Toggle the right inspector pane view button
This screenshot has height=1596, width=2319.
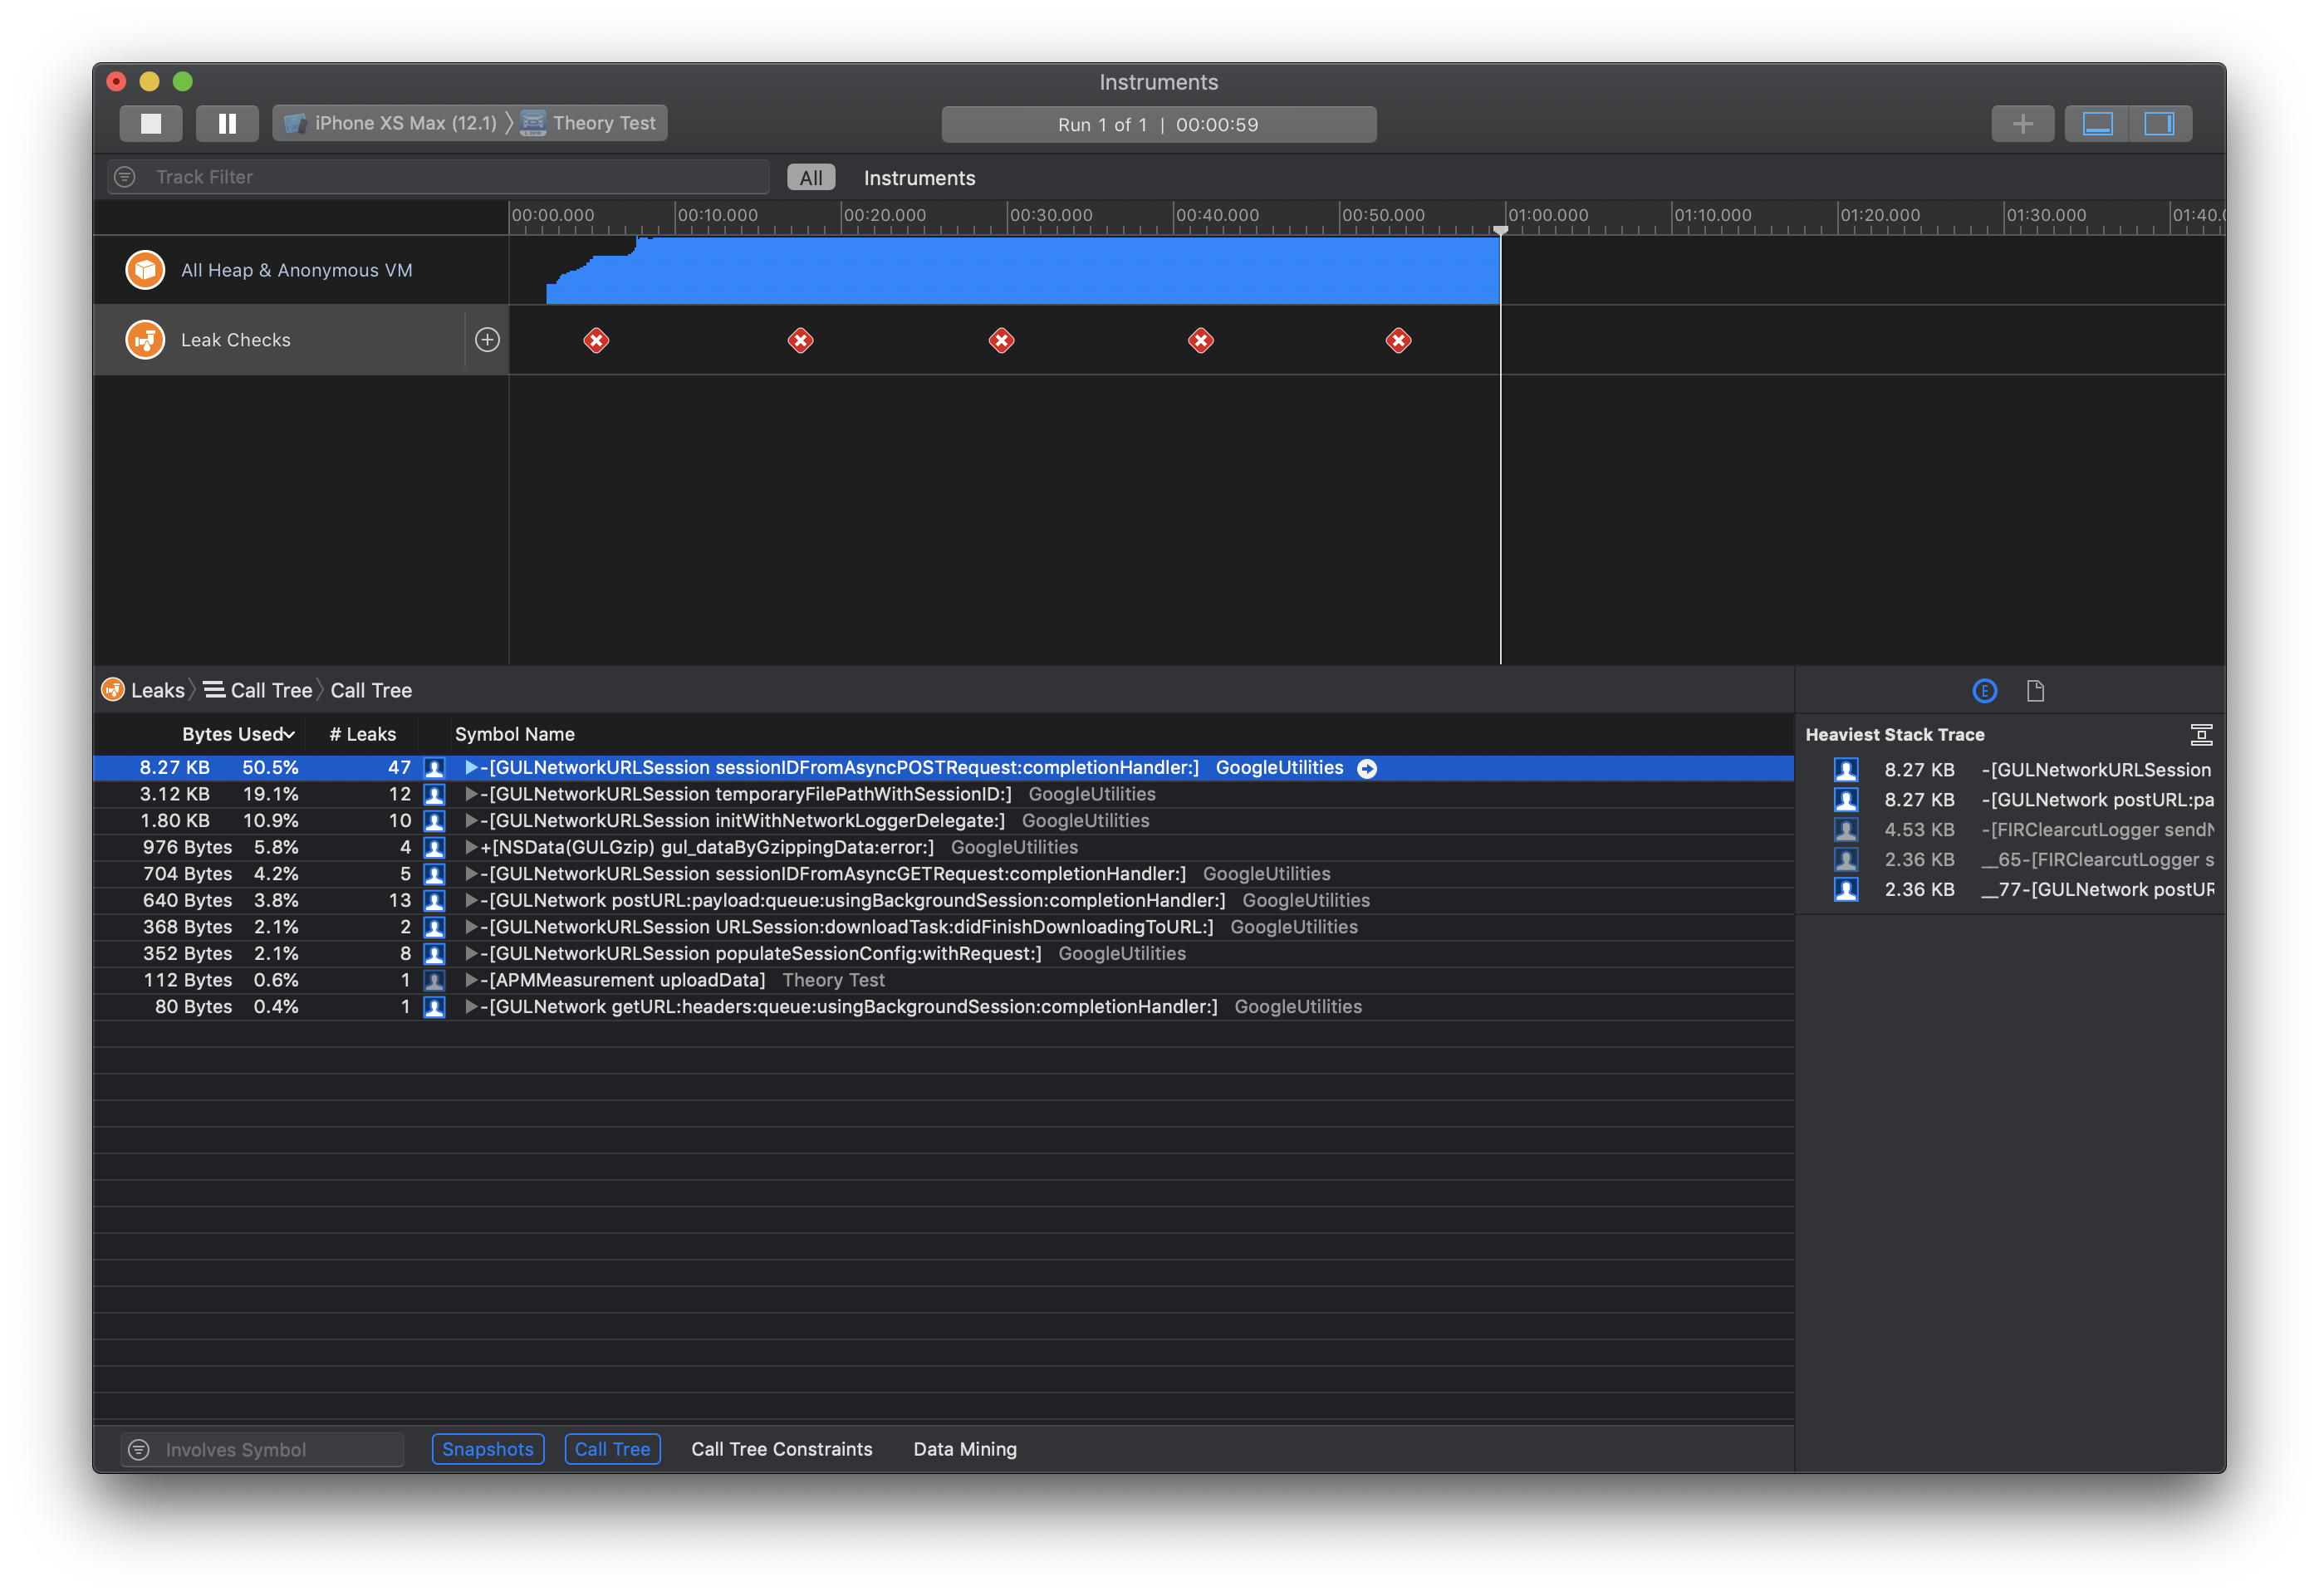tap(2160, 123)
